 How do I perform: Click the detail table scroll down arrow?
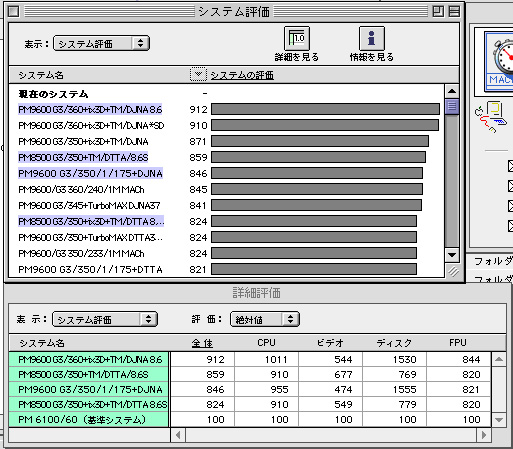click(499, 420)
